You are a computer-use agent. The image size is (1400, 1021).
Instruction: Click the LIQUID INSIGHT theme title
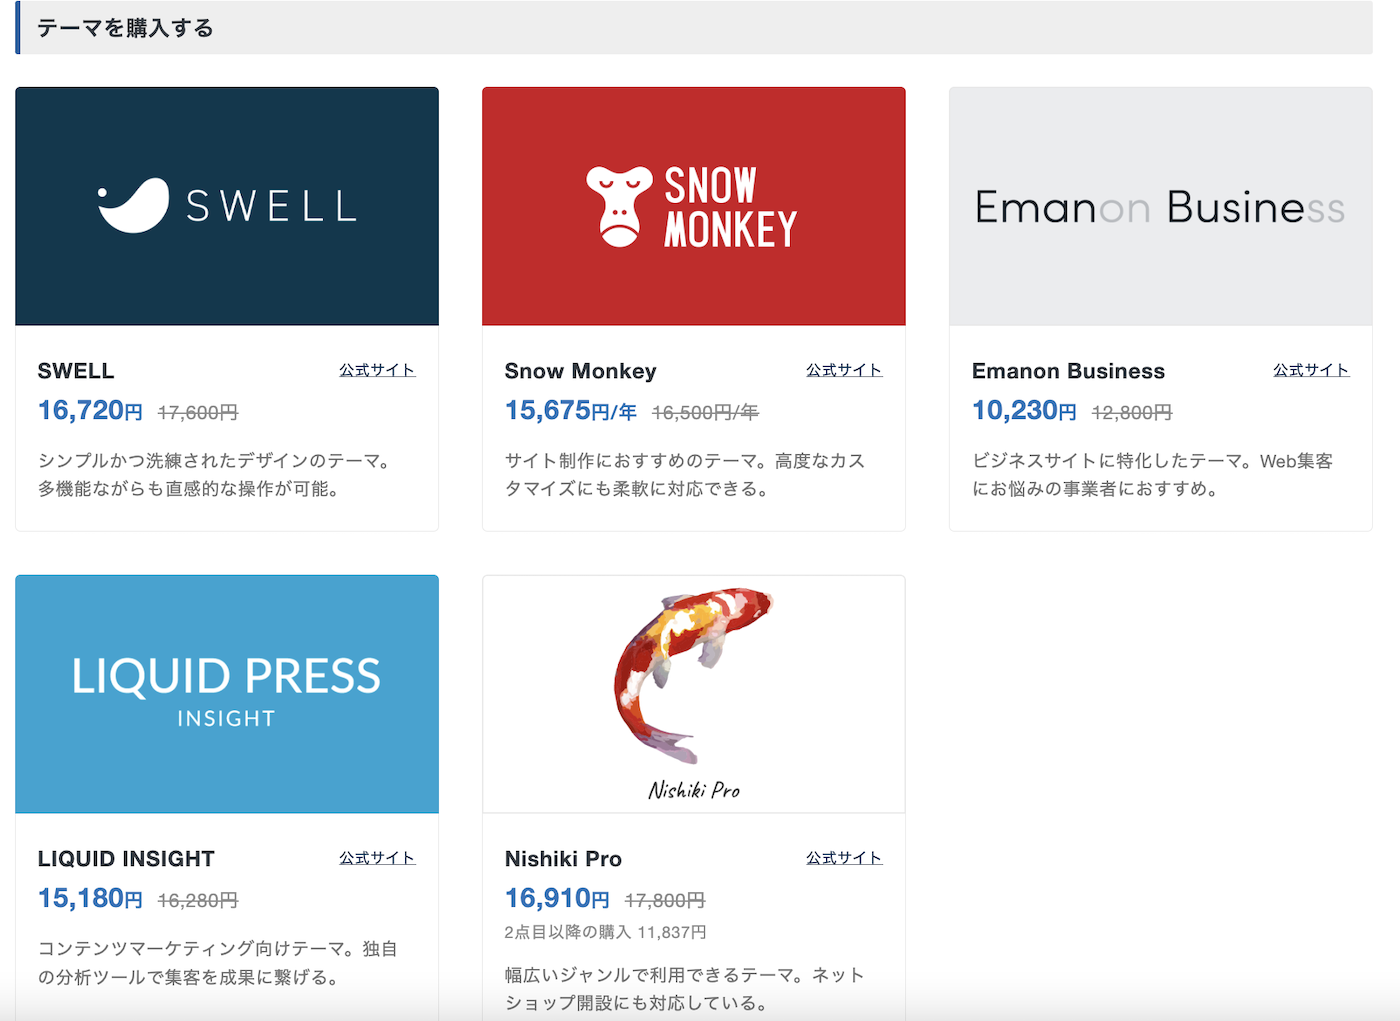point(126,859)
